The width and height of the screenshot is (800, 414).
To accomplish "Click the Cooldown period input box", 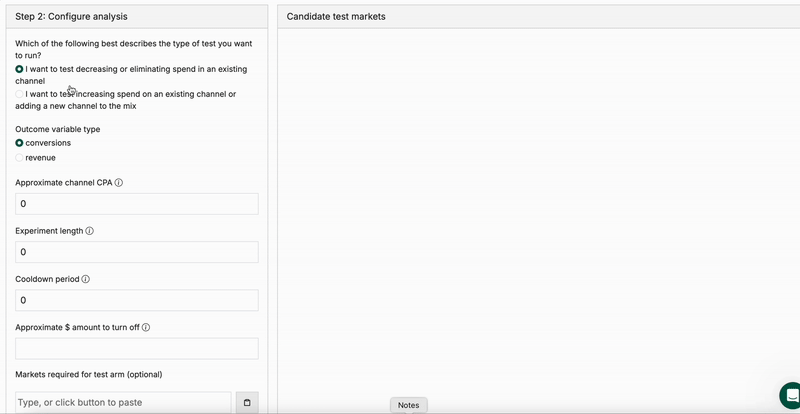I will point(137,300).
